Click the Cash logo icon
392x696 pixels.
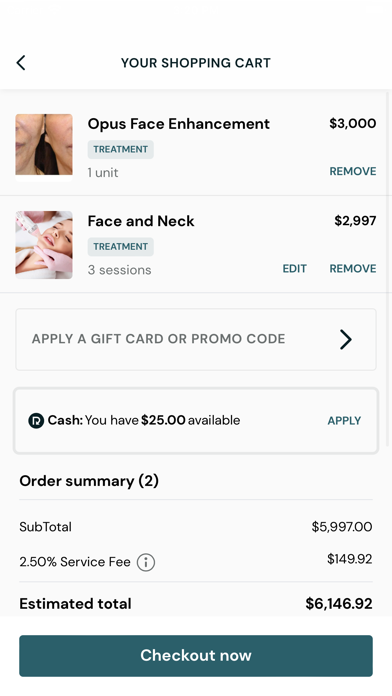(36, 420)
